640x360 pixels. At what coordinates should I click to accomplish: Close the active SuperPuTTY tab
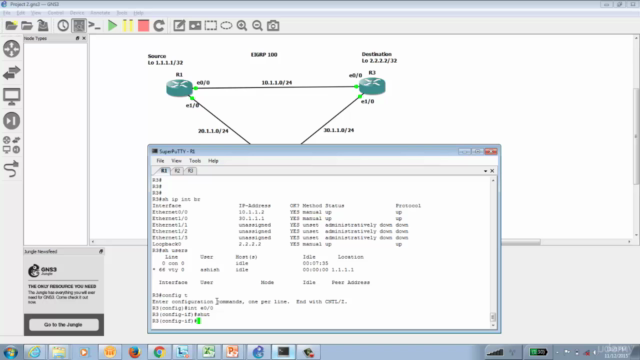pos(492,171)
